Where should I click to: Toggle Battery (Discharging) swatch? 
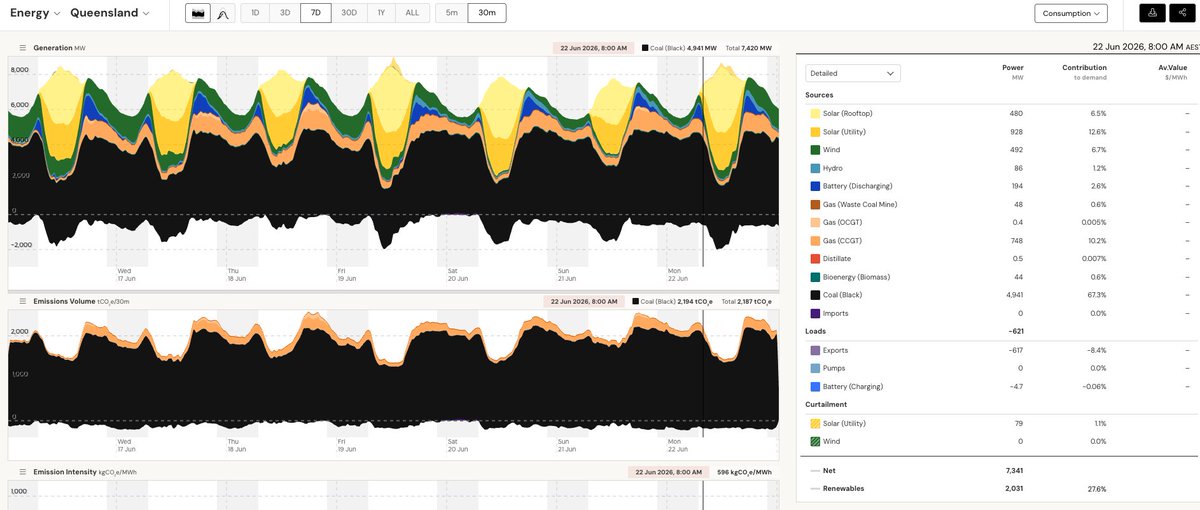815,186
